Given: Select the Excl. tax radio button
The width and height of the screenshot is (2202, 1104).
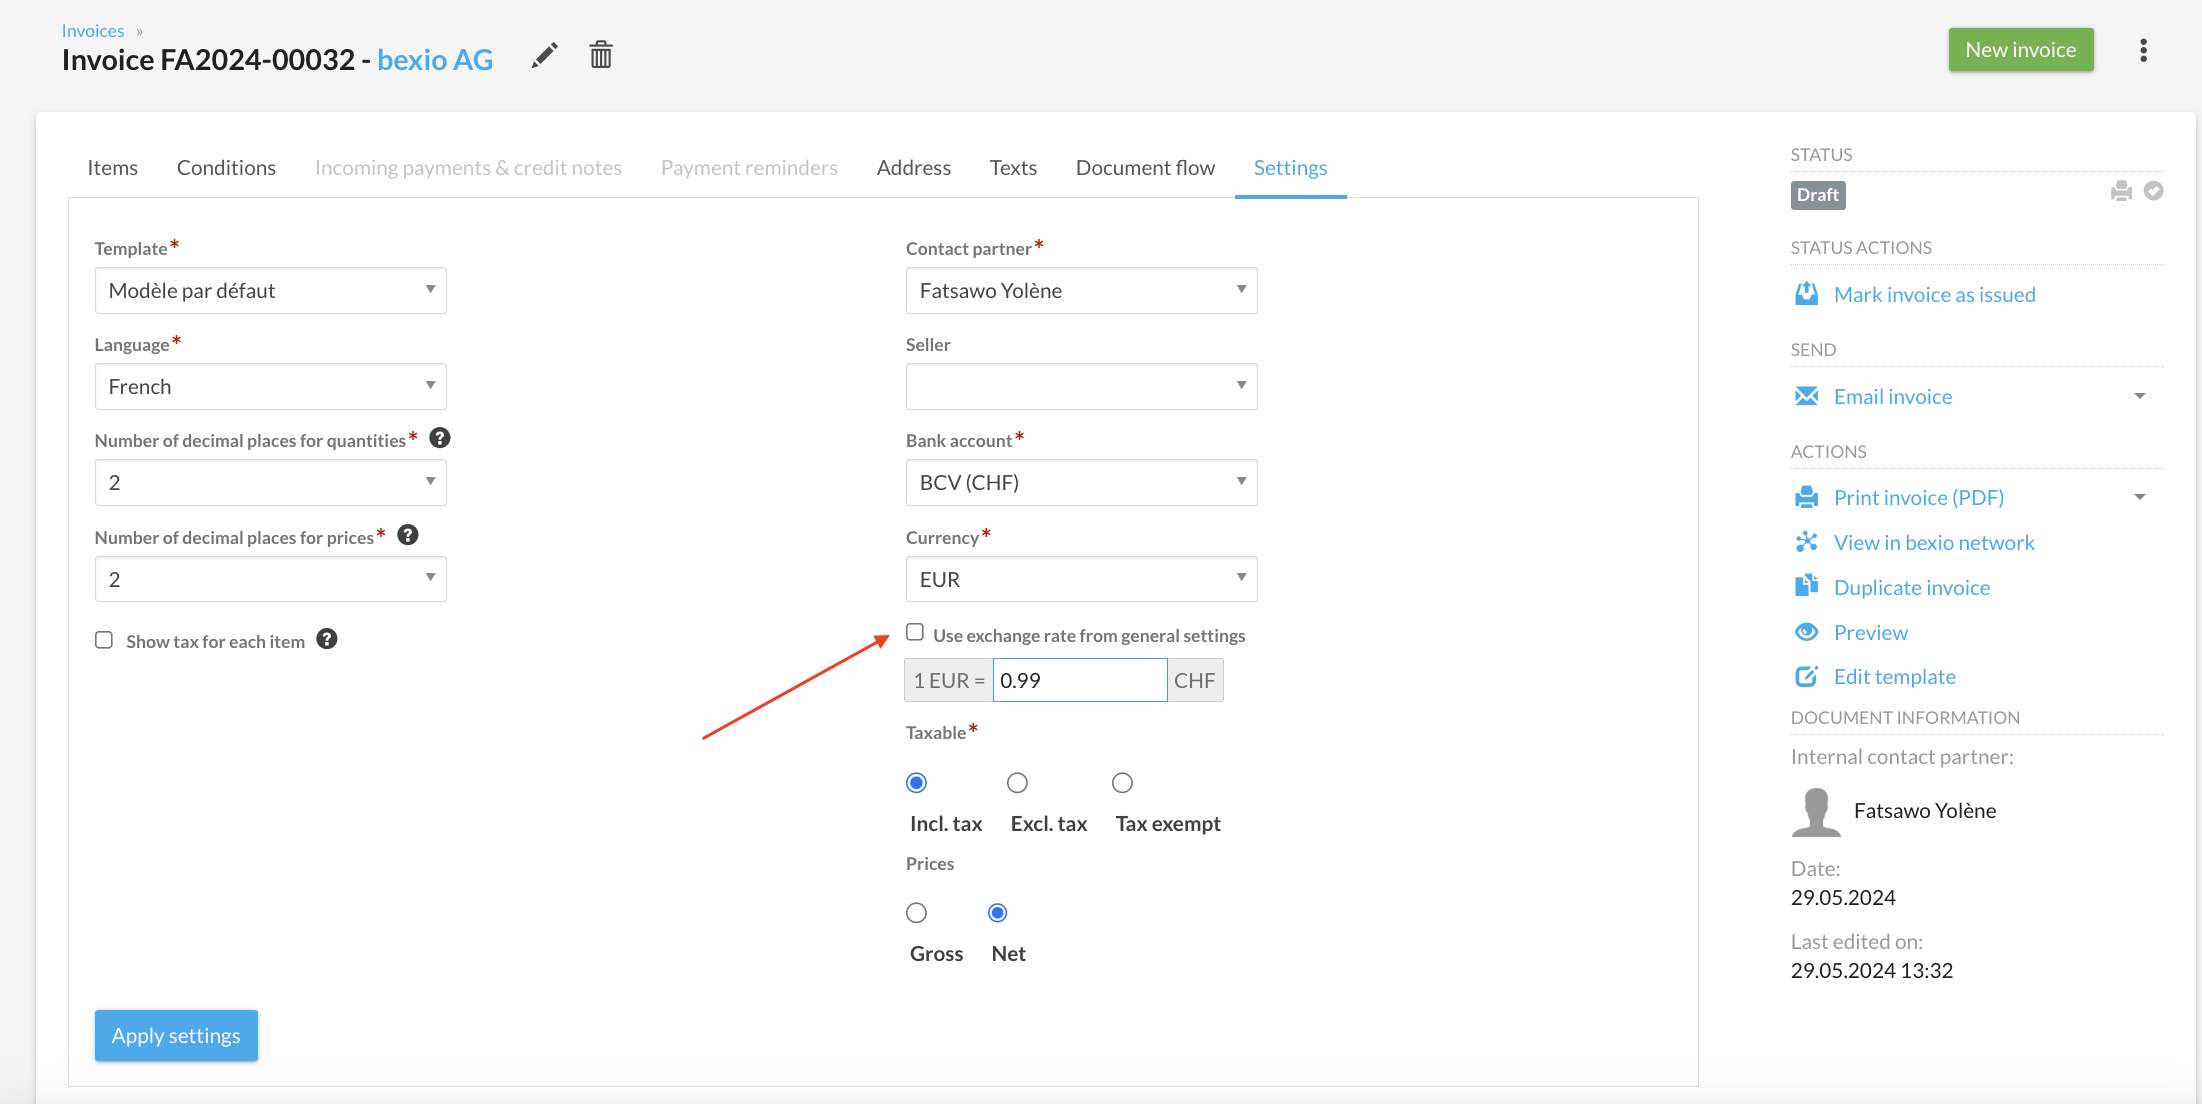Looking at the screenshot, I should pos(1017,783).
